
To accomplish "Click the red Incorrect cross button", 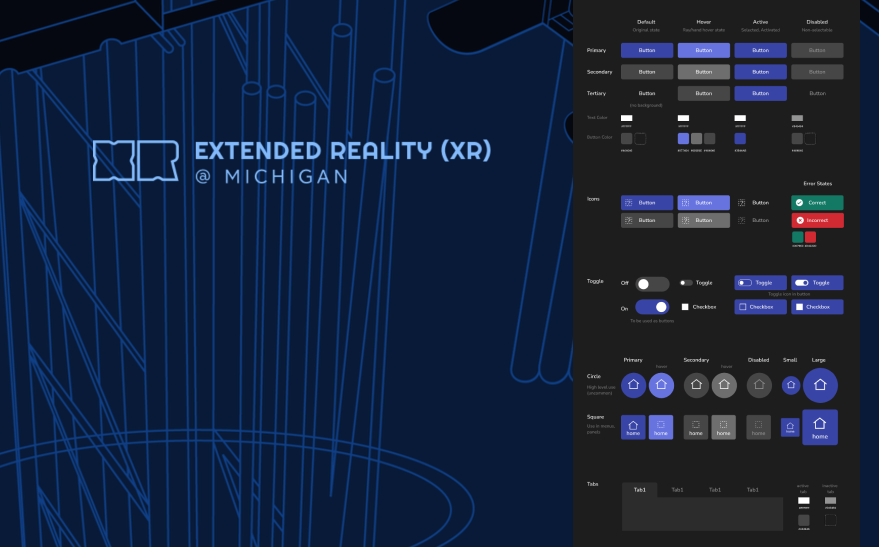I will [817, 220].
